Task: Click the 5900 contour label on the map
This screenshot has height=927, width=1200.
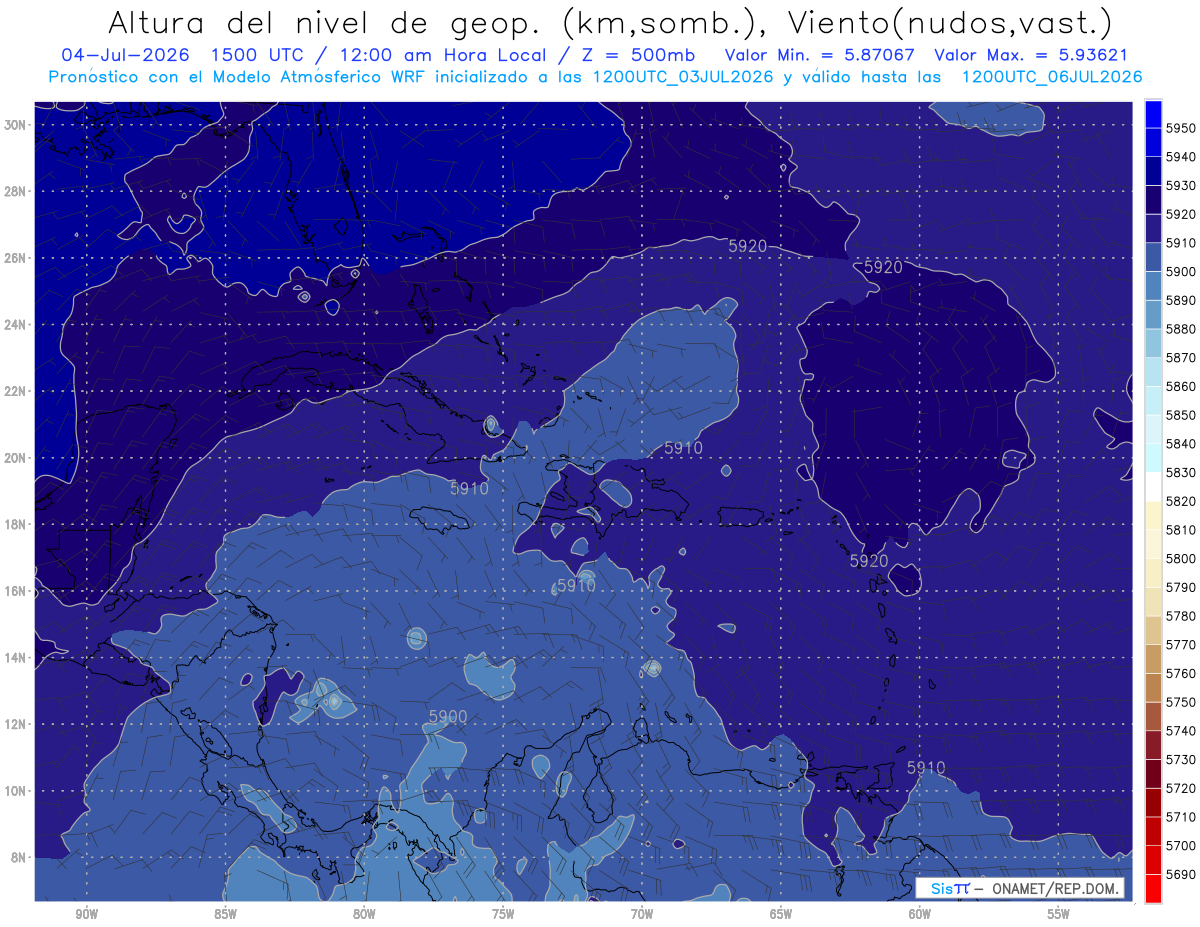Action: tap(447, 717)
